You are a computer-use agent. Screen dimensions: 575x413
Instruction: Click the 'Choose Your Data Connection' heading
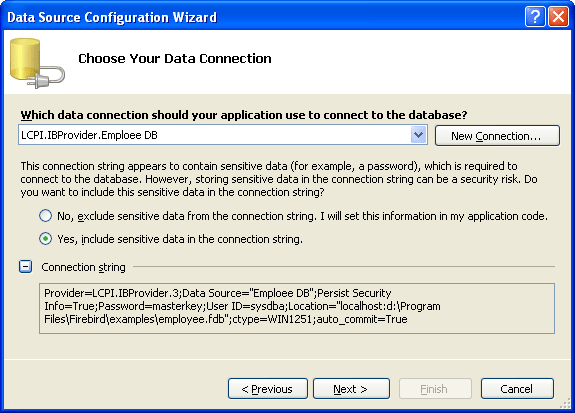pos(175,59)
